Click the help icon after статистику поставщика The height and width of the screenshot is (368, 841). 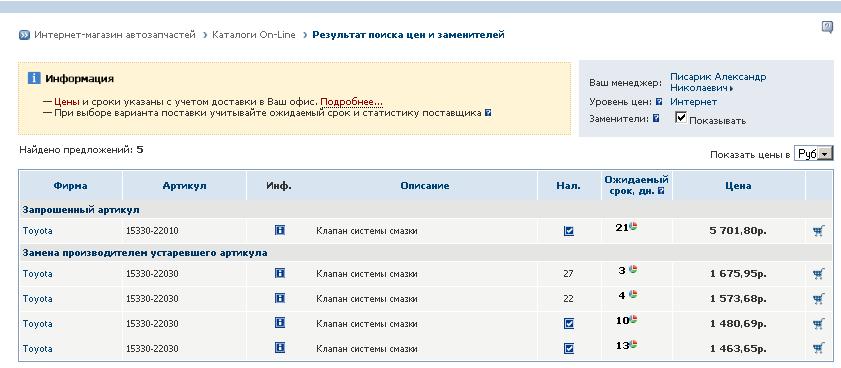coord(488,113)
